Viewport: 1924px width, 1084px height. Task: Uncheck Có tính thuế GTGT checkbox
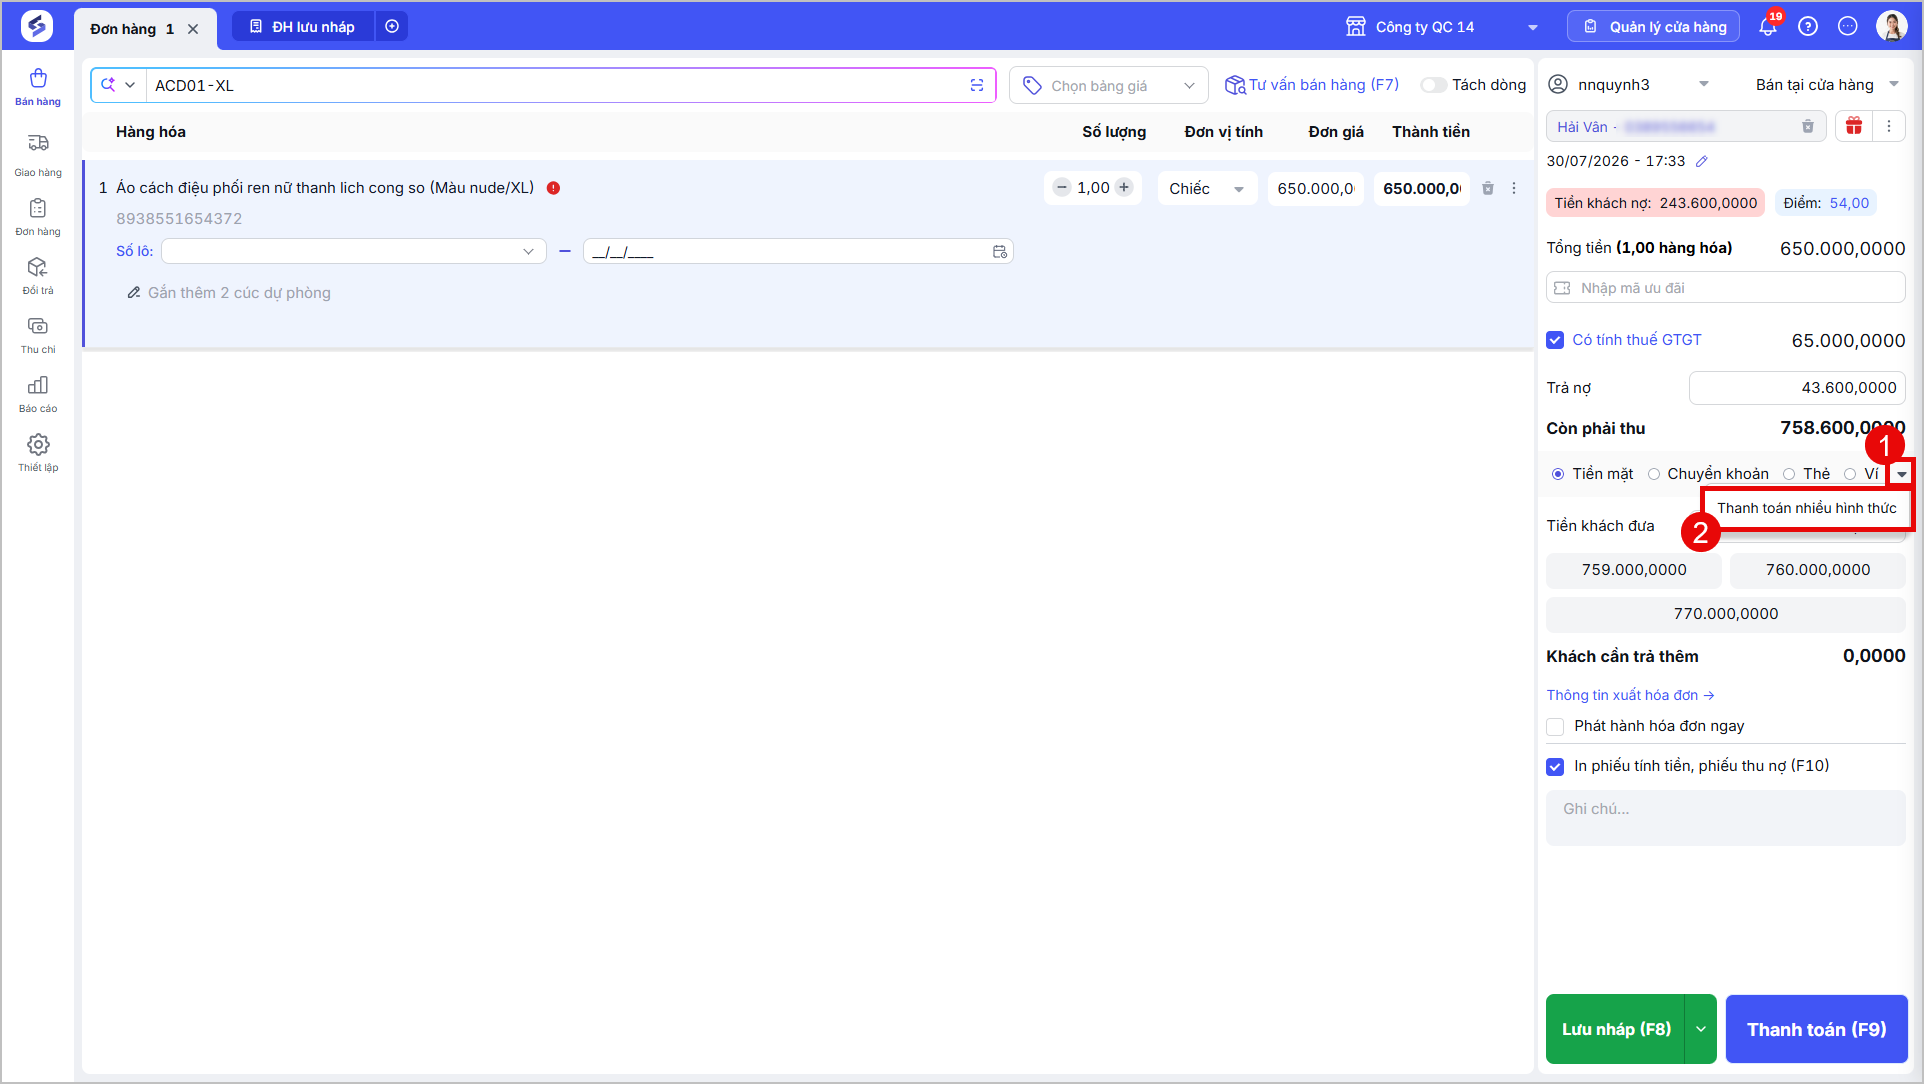1555,340
